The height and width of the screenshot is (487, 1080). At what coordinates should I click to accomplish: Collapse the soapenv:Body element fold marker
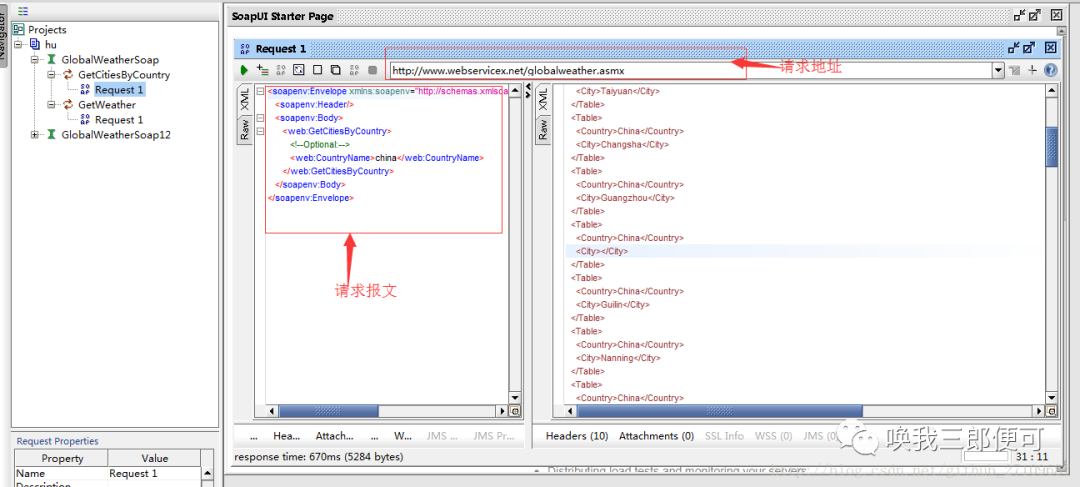(x=260, y=118)
